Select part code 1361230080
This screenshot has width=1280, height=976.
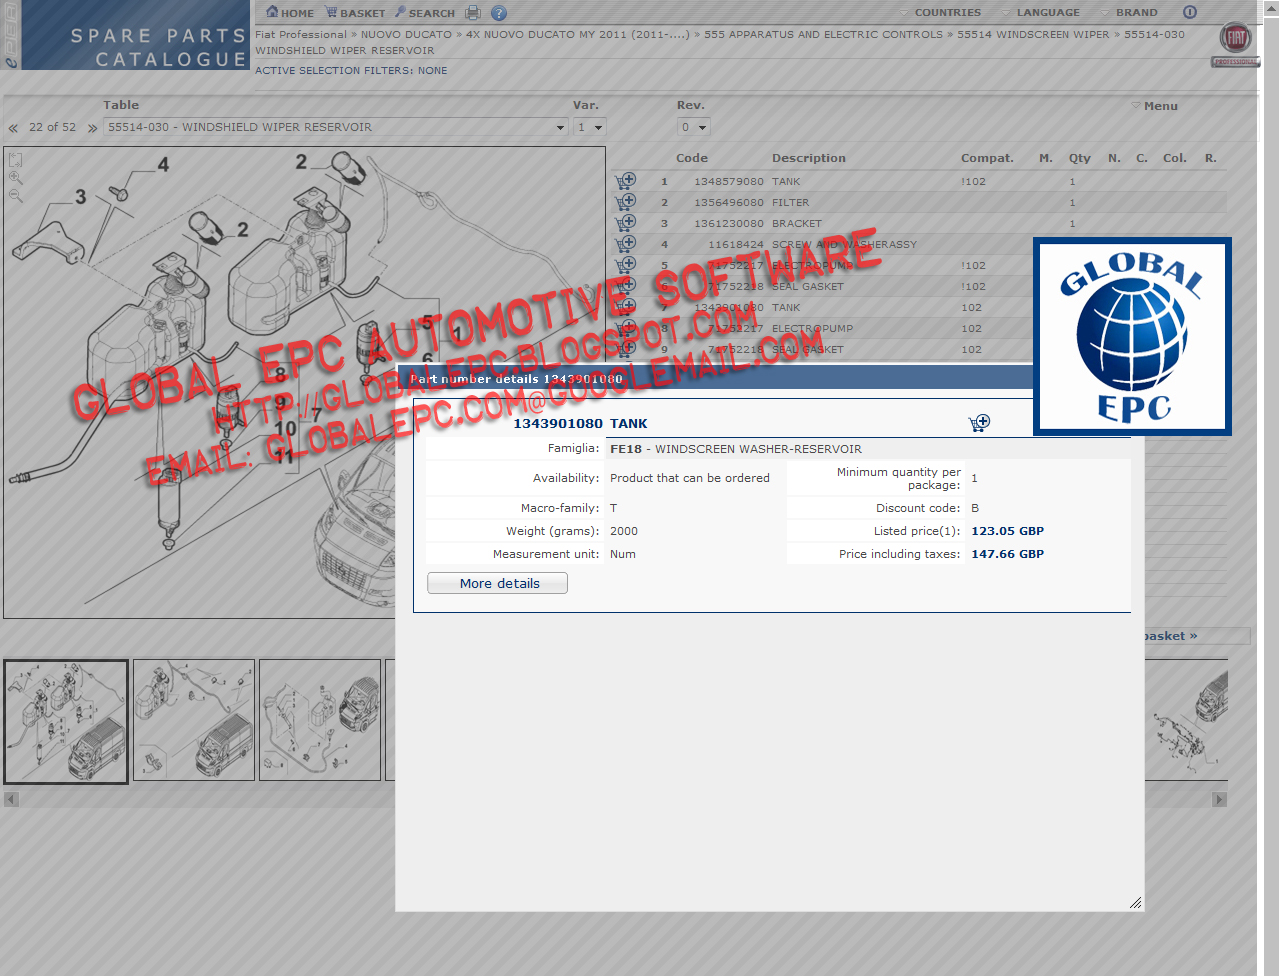pyautogui.click(x=729, y=224)
